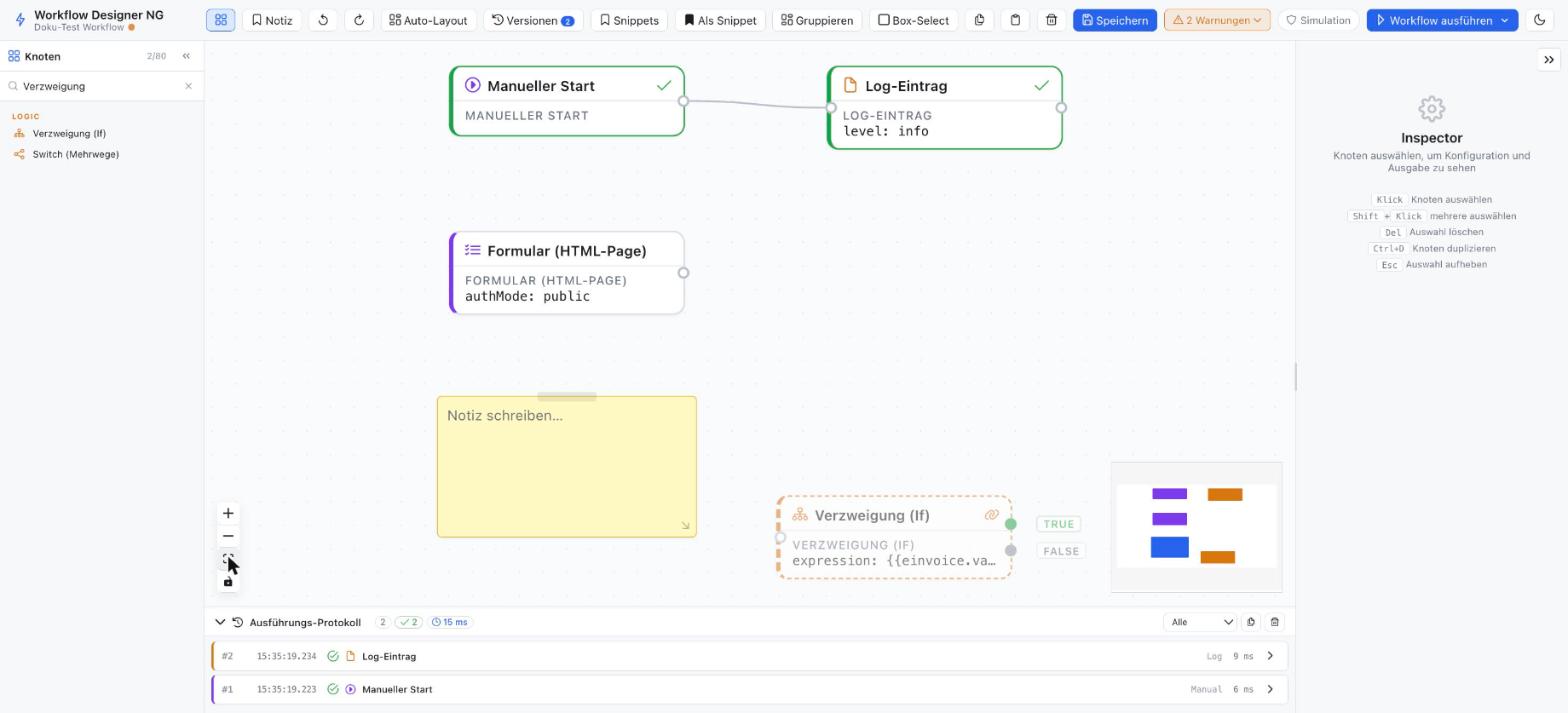Click the Verzweigung node input port

pos(780,537)
